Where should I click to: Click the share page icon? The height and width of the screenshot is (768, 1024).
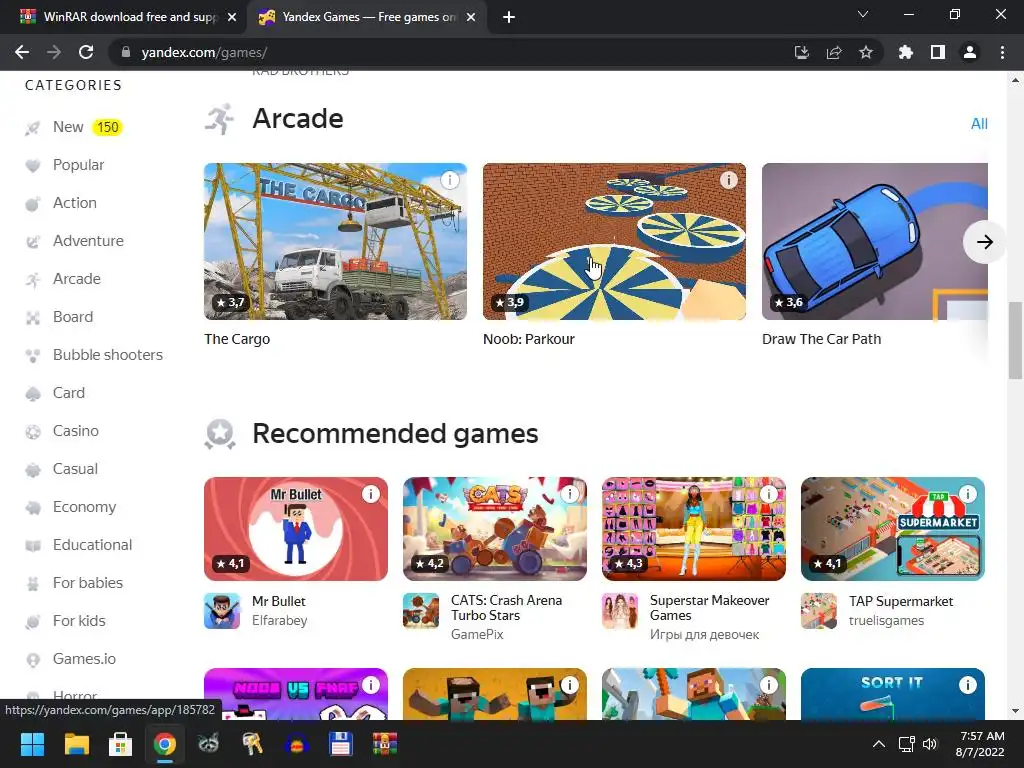coord(834,52)
